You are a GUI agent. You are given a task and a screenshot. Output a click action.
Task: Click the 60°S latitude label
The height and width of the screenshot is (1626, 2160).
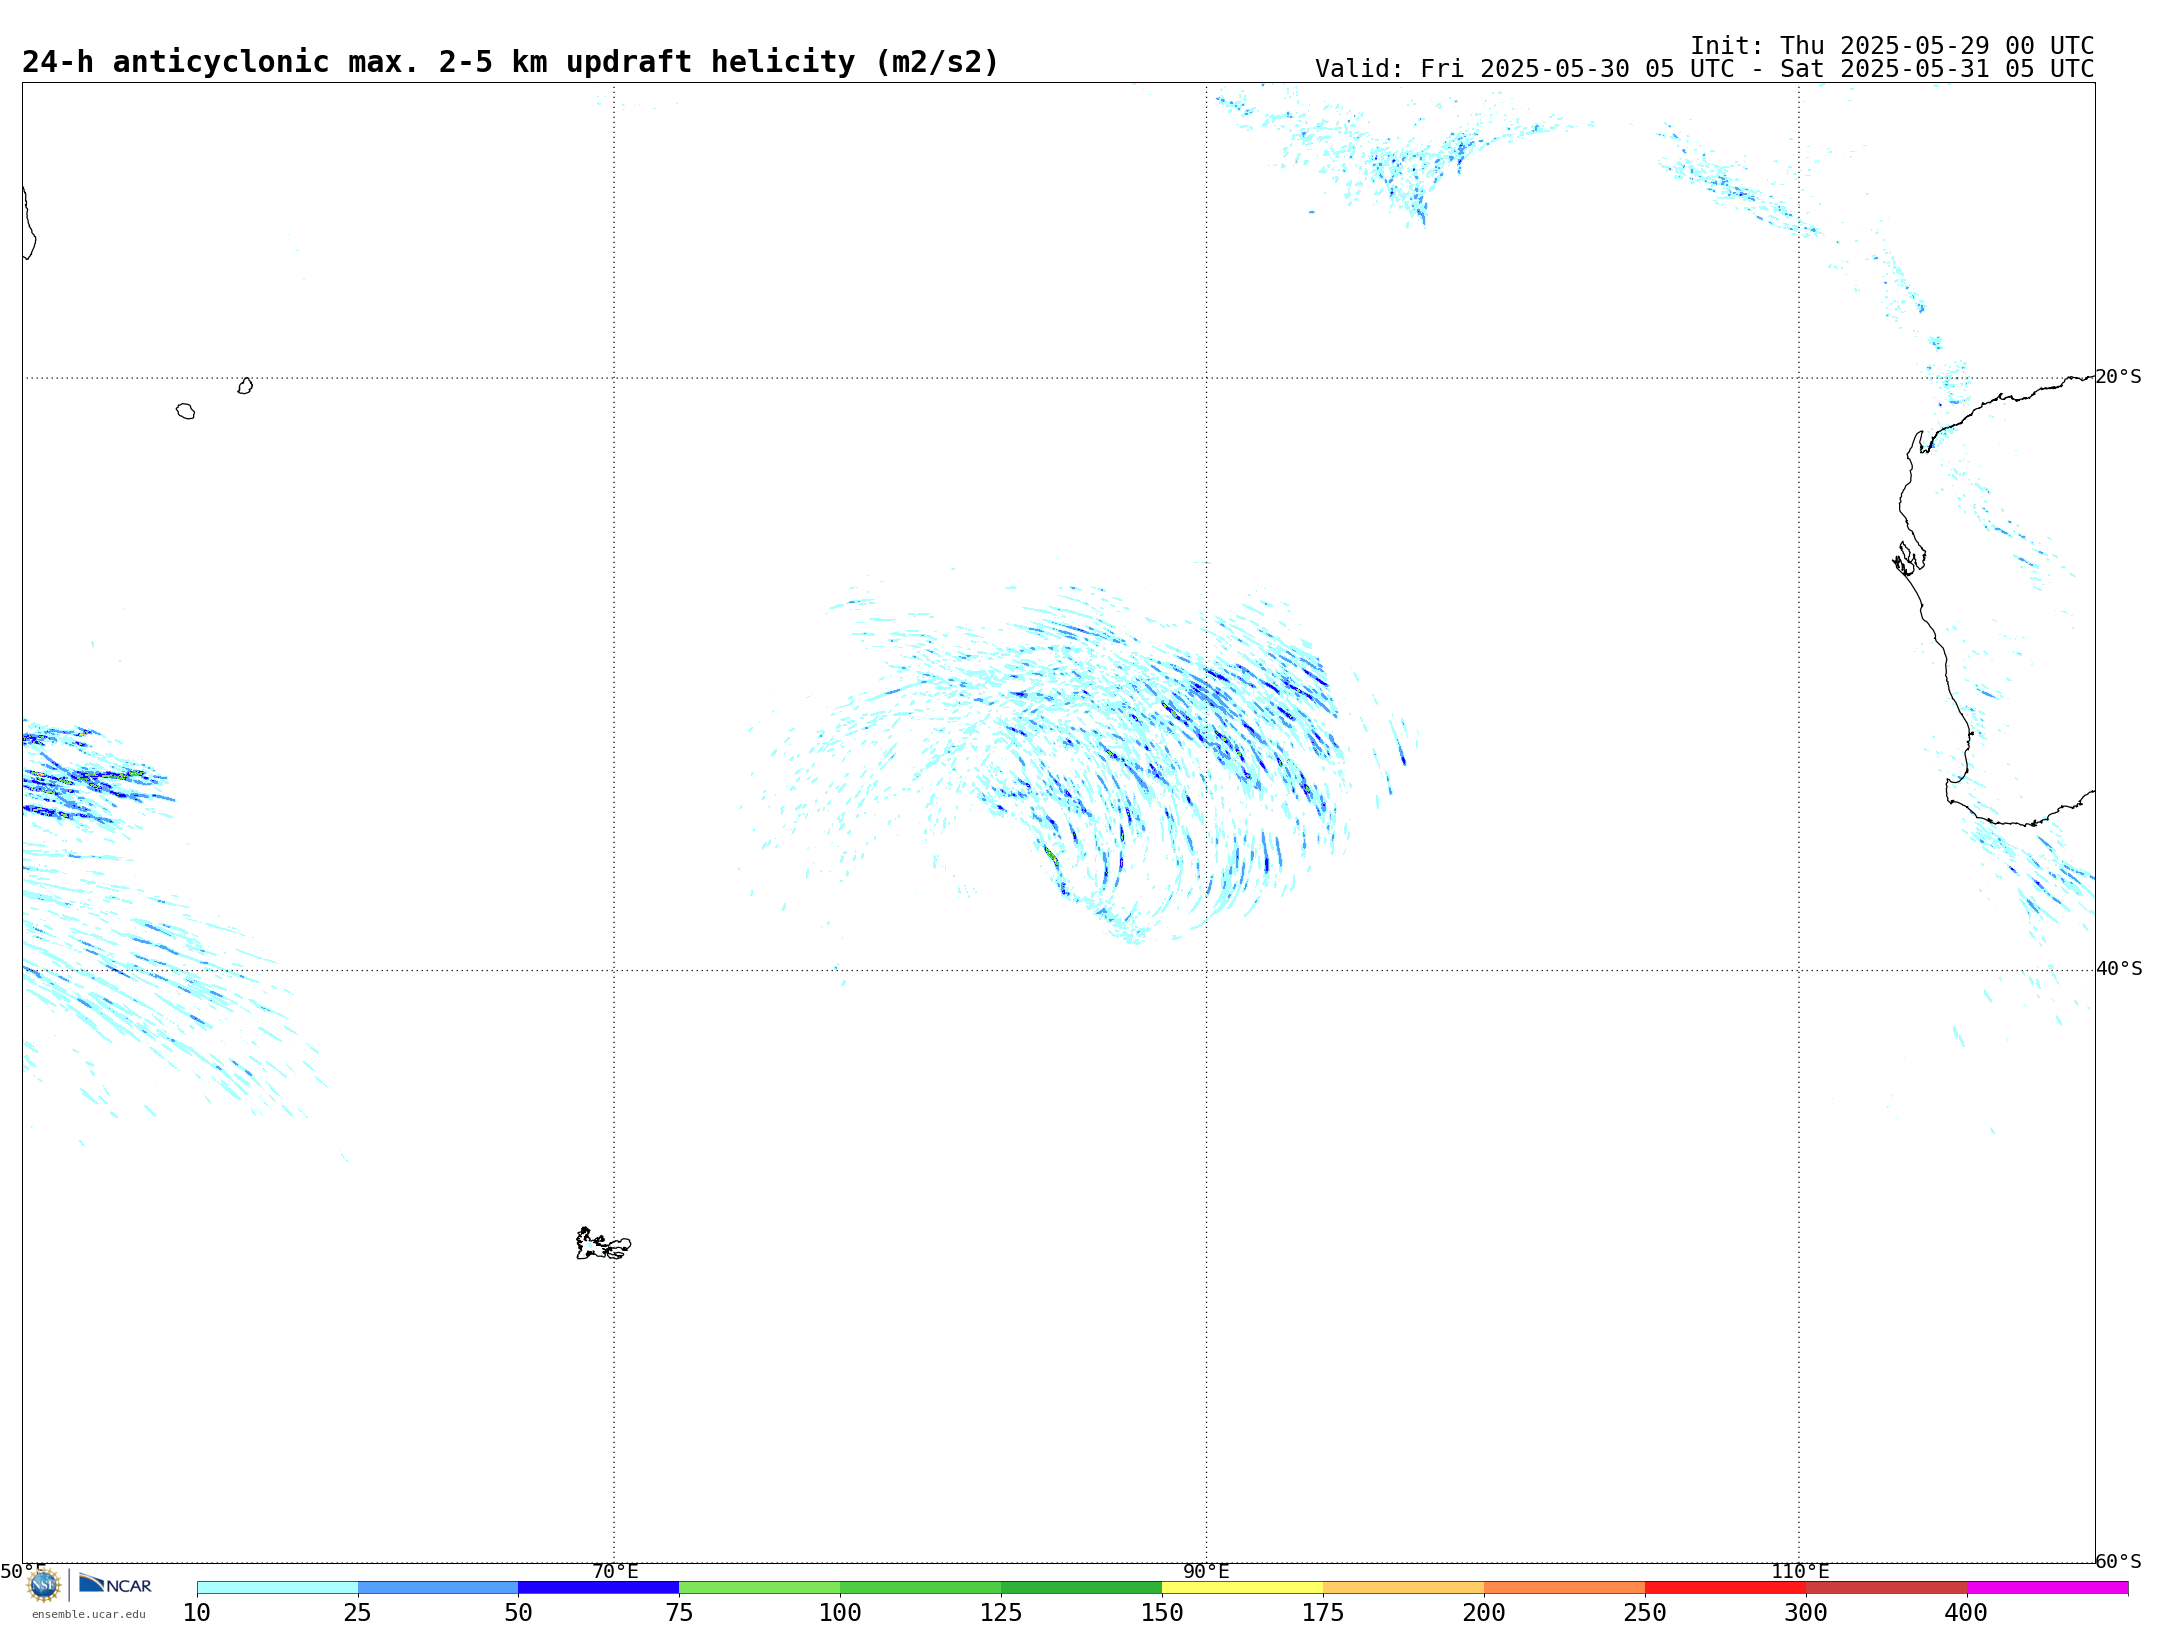pos(2119,1561)
